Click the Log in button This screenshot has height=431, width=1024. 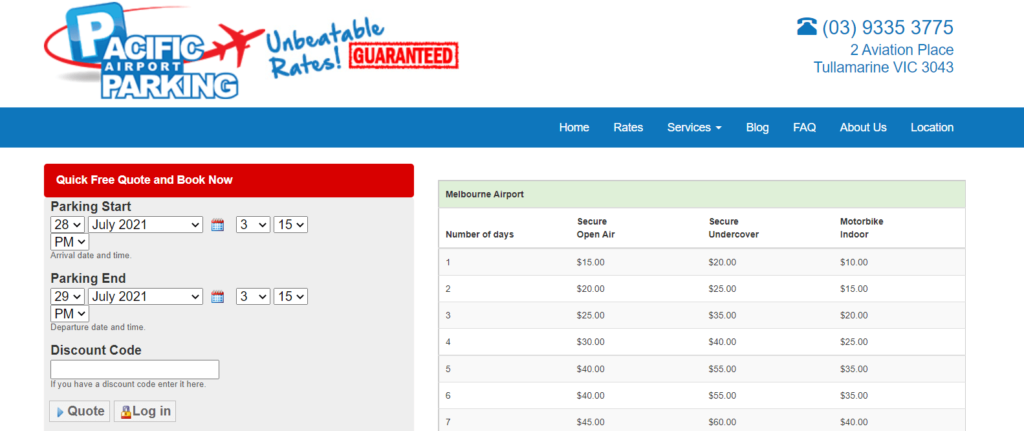pyautogui.click(x=145, y=411)
